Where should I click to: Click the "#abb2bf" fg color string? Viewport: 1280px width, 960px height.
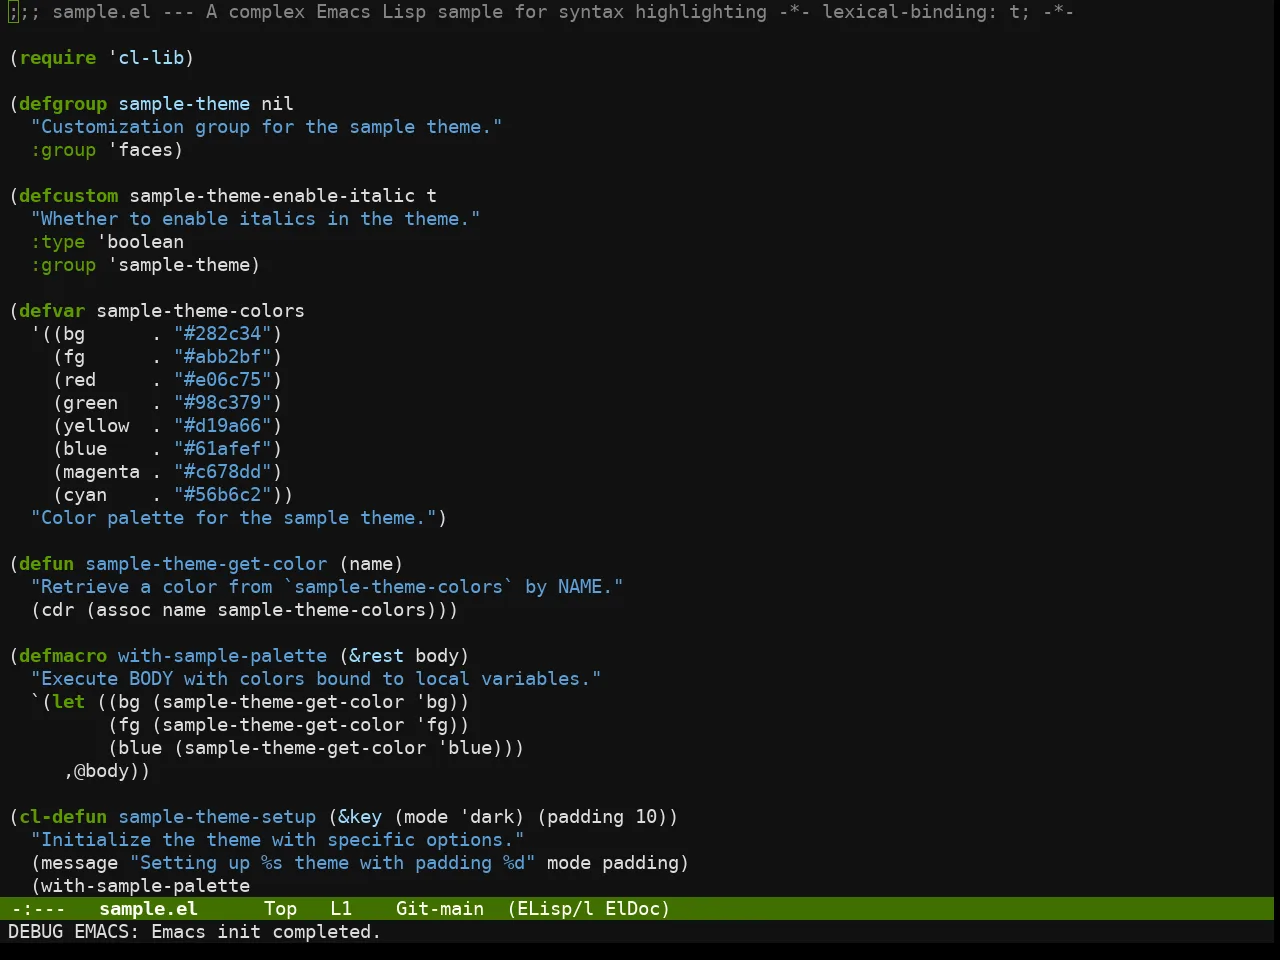(223, 357)
